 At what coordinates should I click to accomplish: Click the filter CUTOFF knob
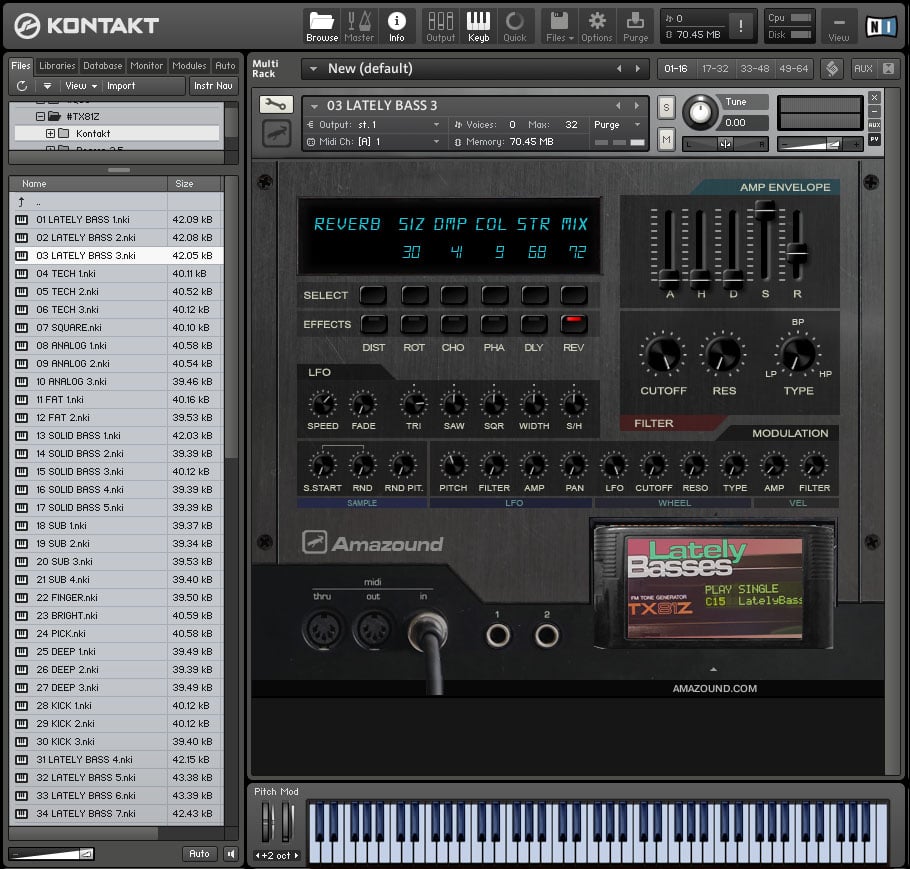663,354
